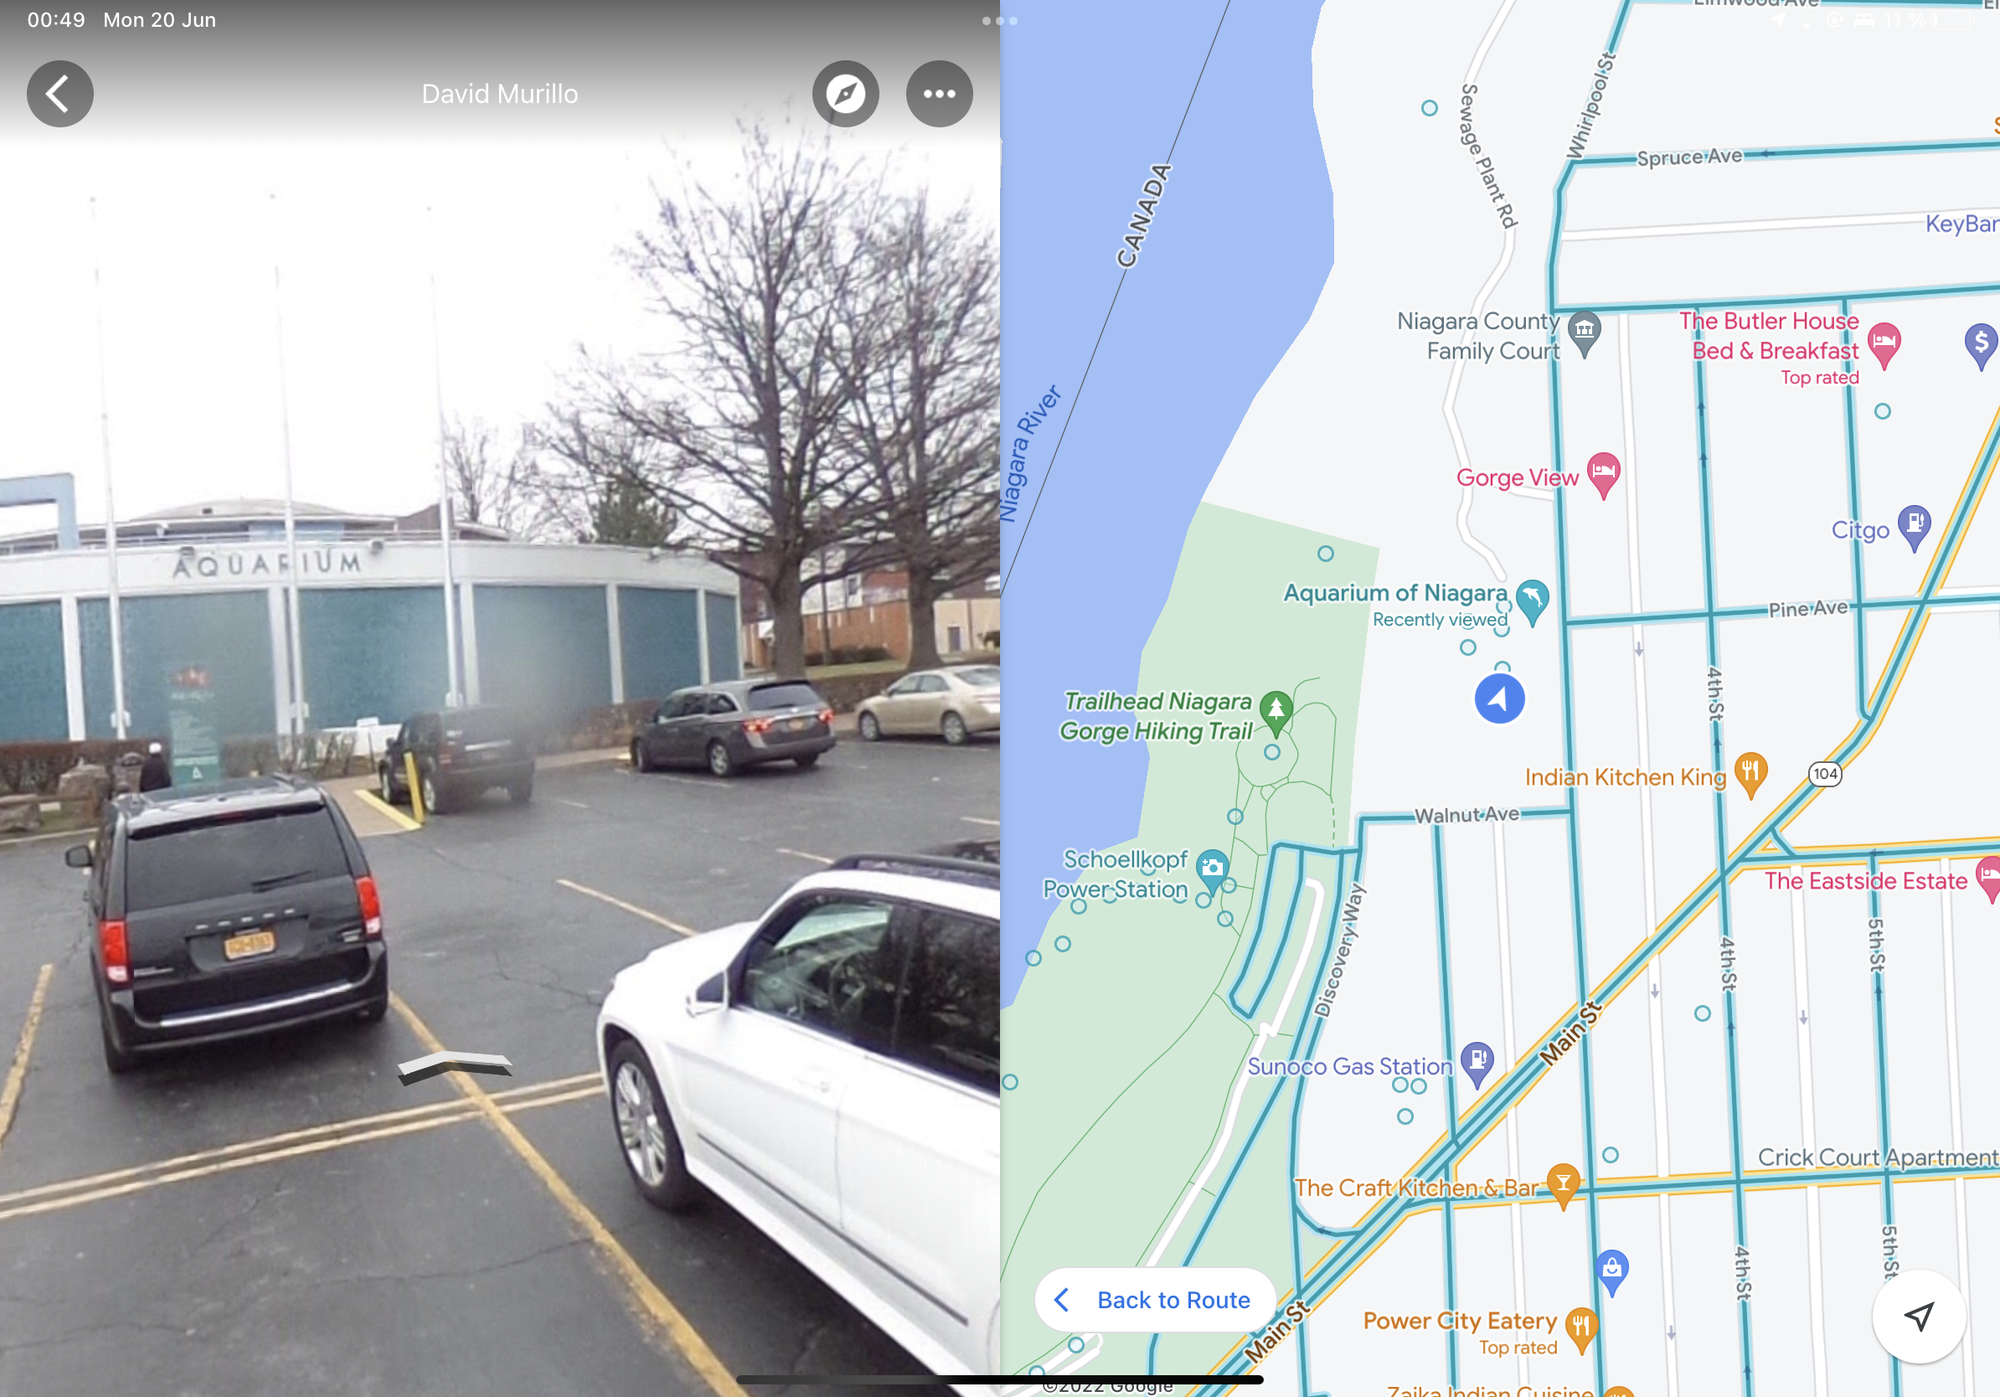The width and height of the screenshot is (2000, 1397).
Task: Move forward using the Street View ground arrow
Action: tap(455, 1067)
